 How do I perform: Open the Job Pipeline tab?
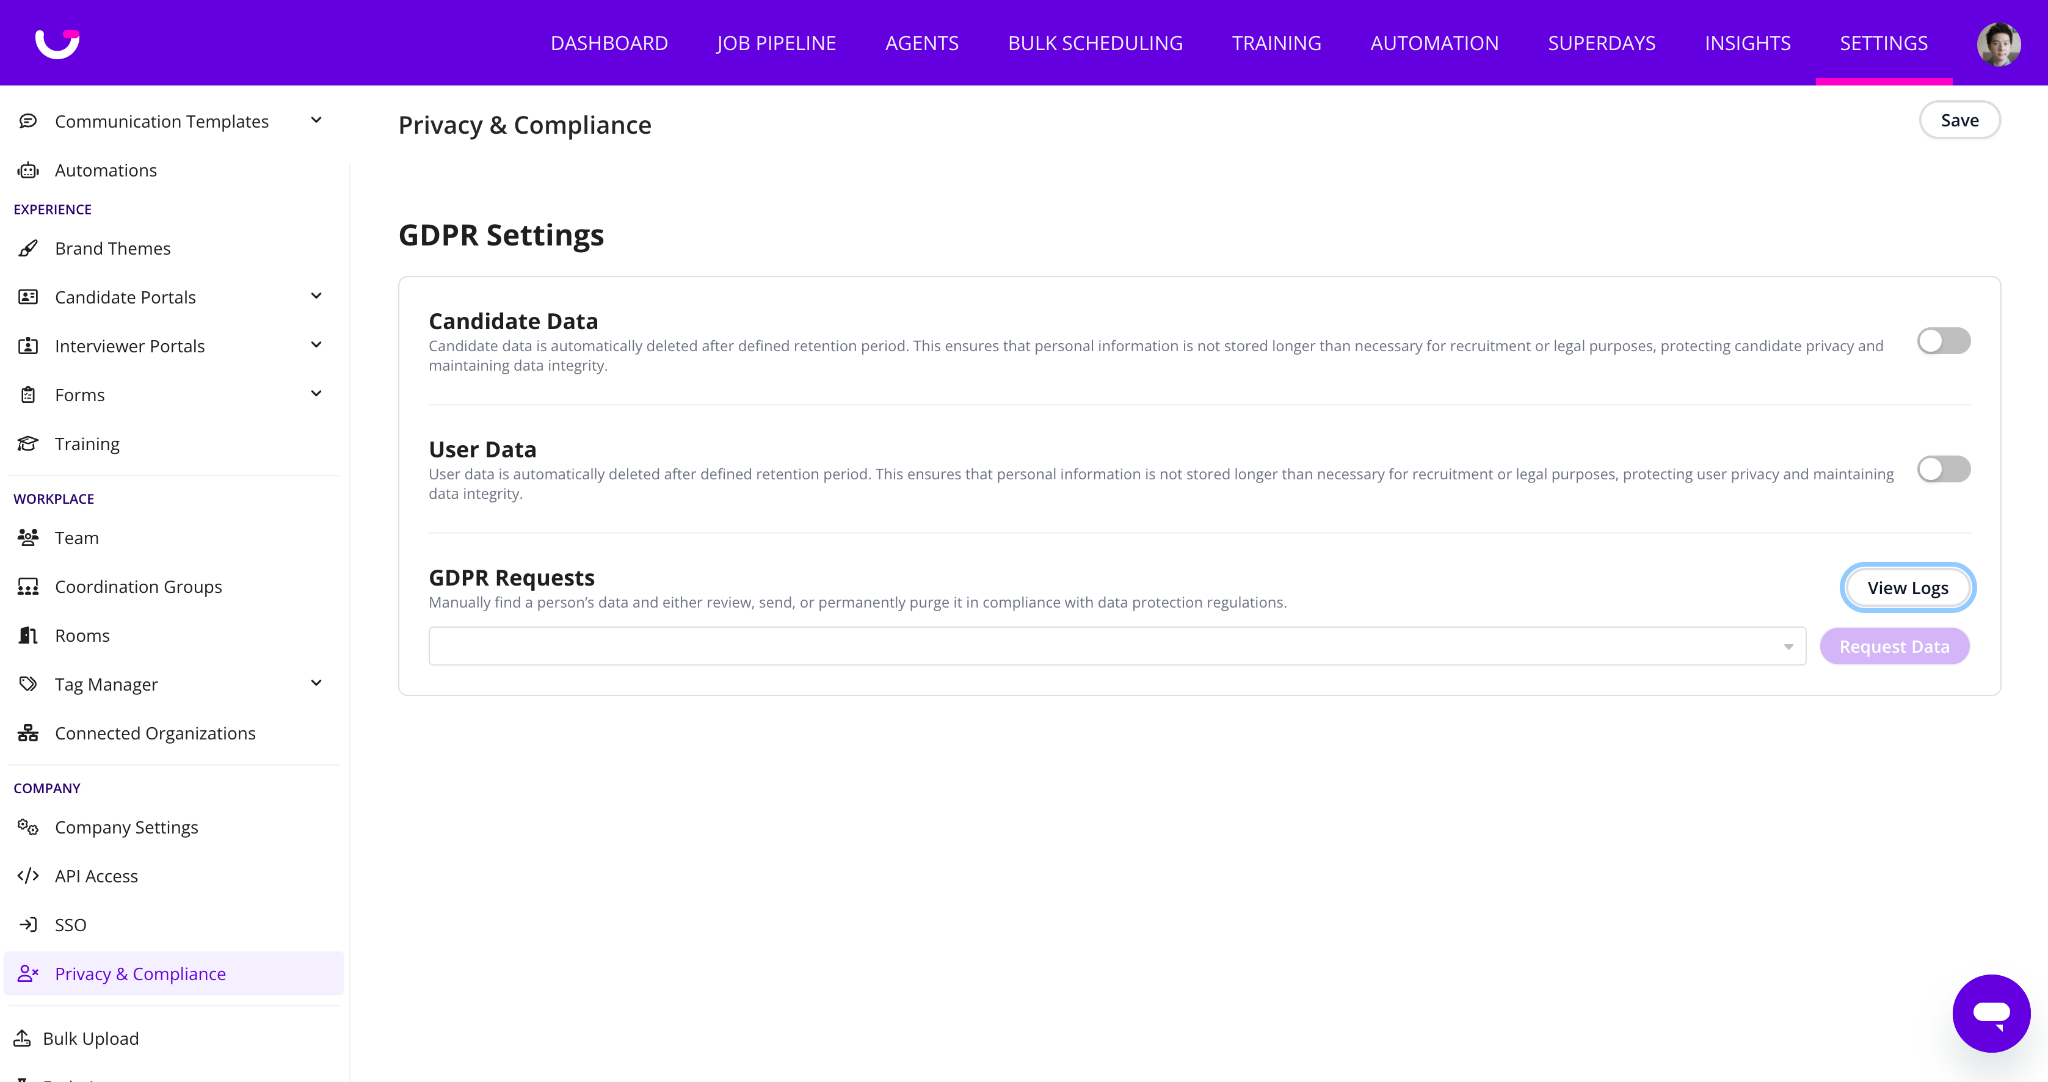click(776, 43)
